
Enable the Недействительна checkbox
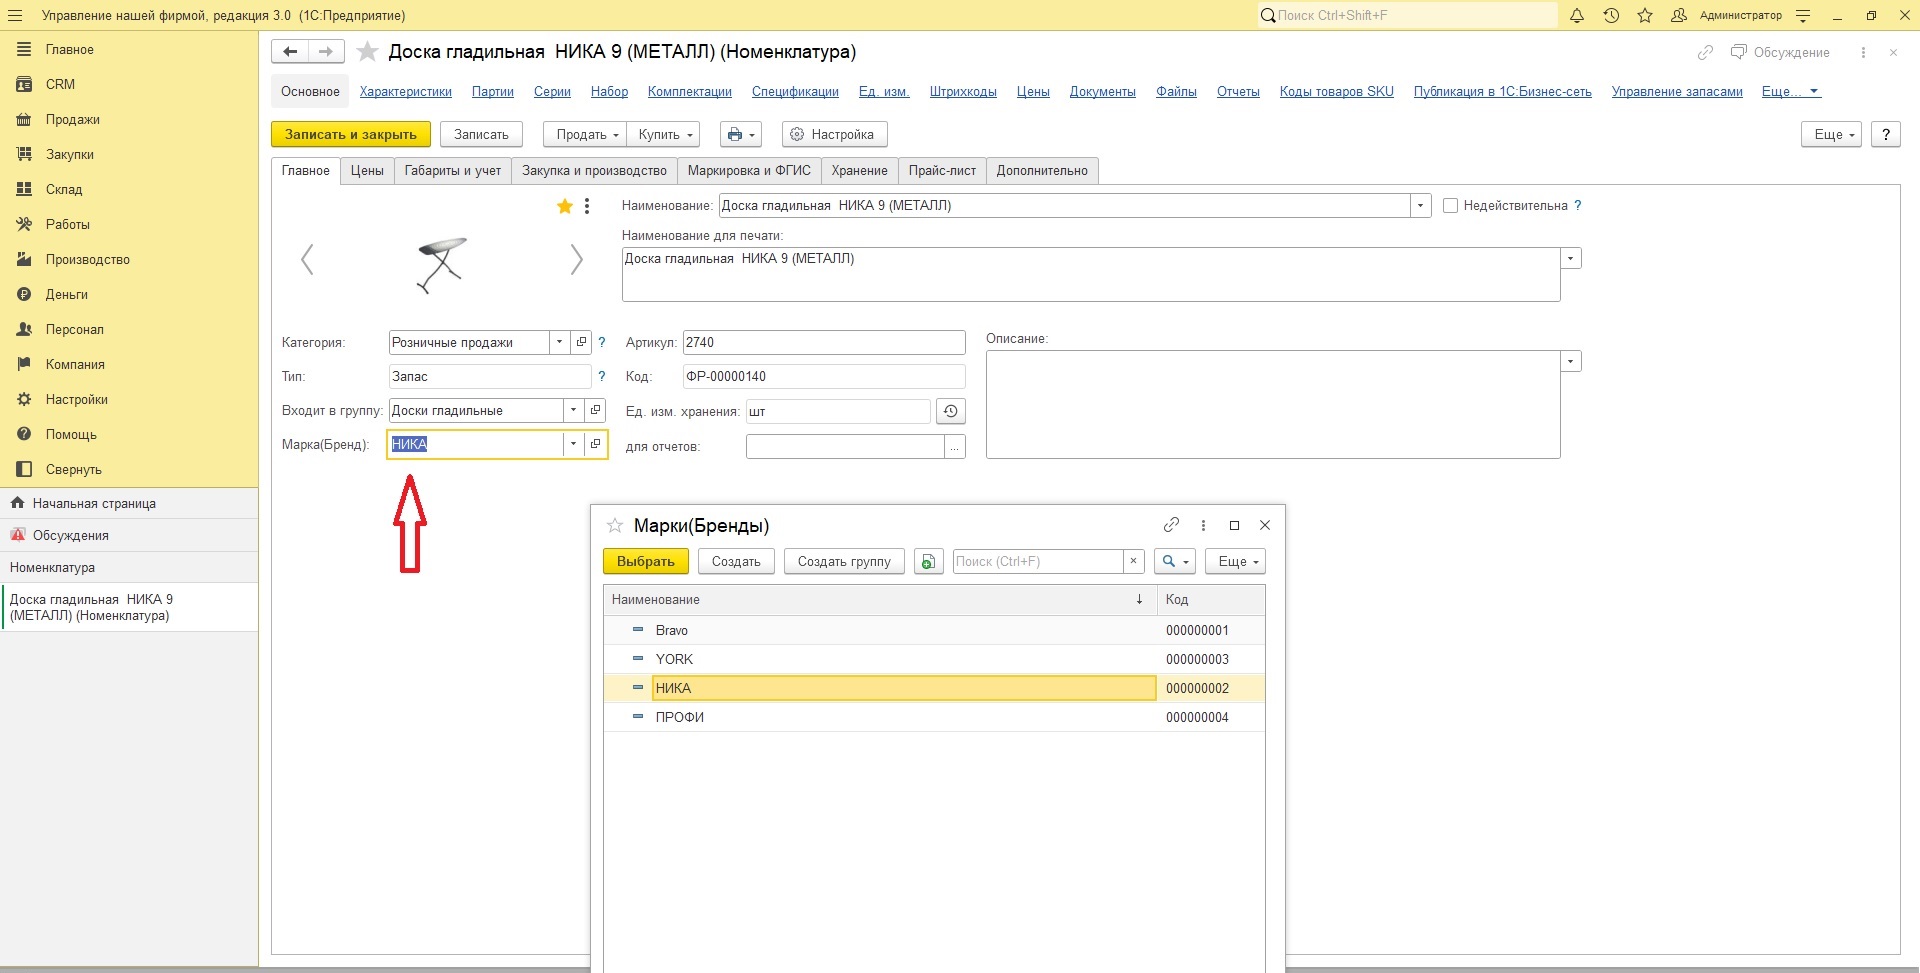(x=1450, y=206)
